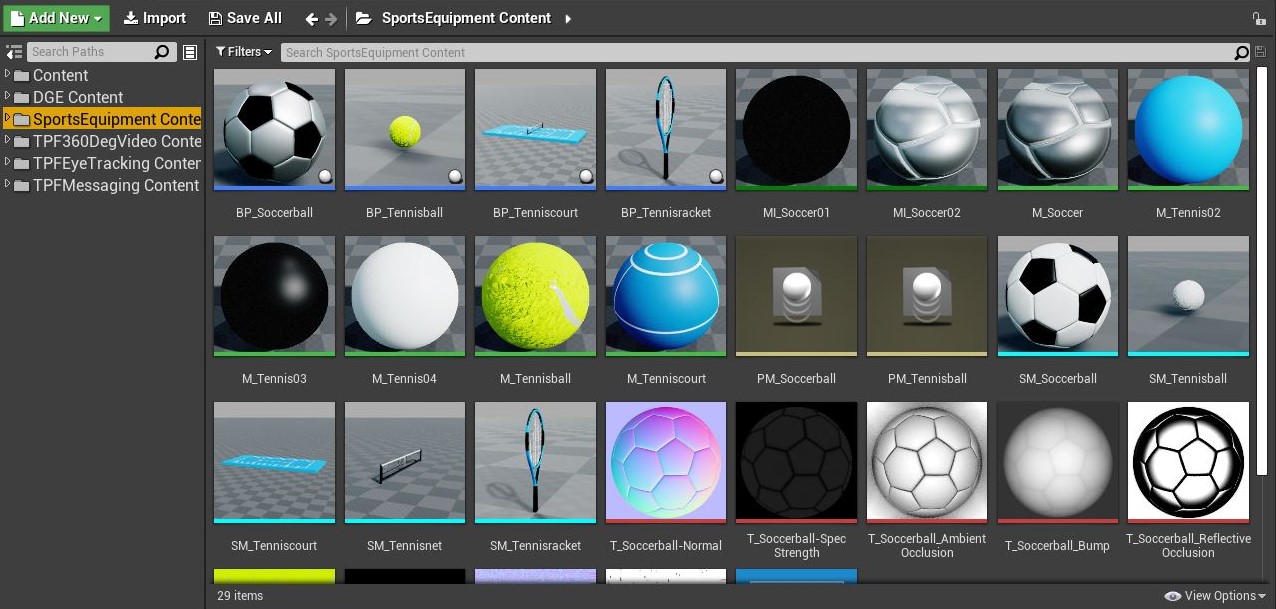
Task: Select the T_Soccerball-Normal texture thumbnail
Action: point(666,463)
